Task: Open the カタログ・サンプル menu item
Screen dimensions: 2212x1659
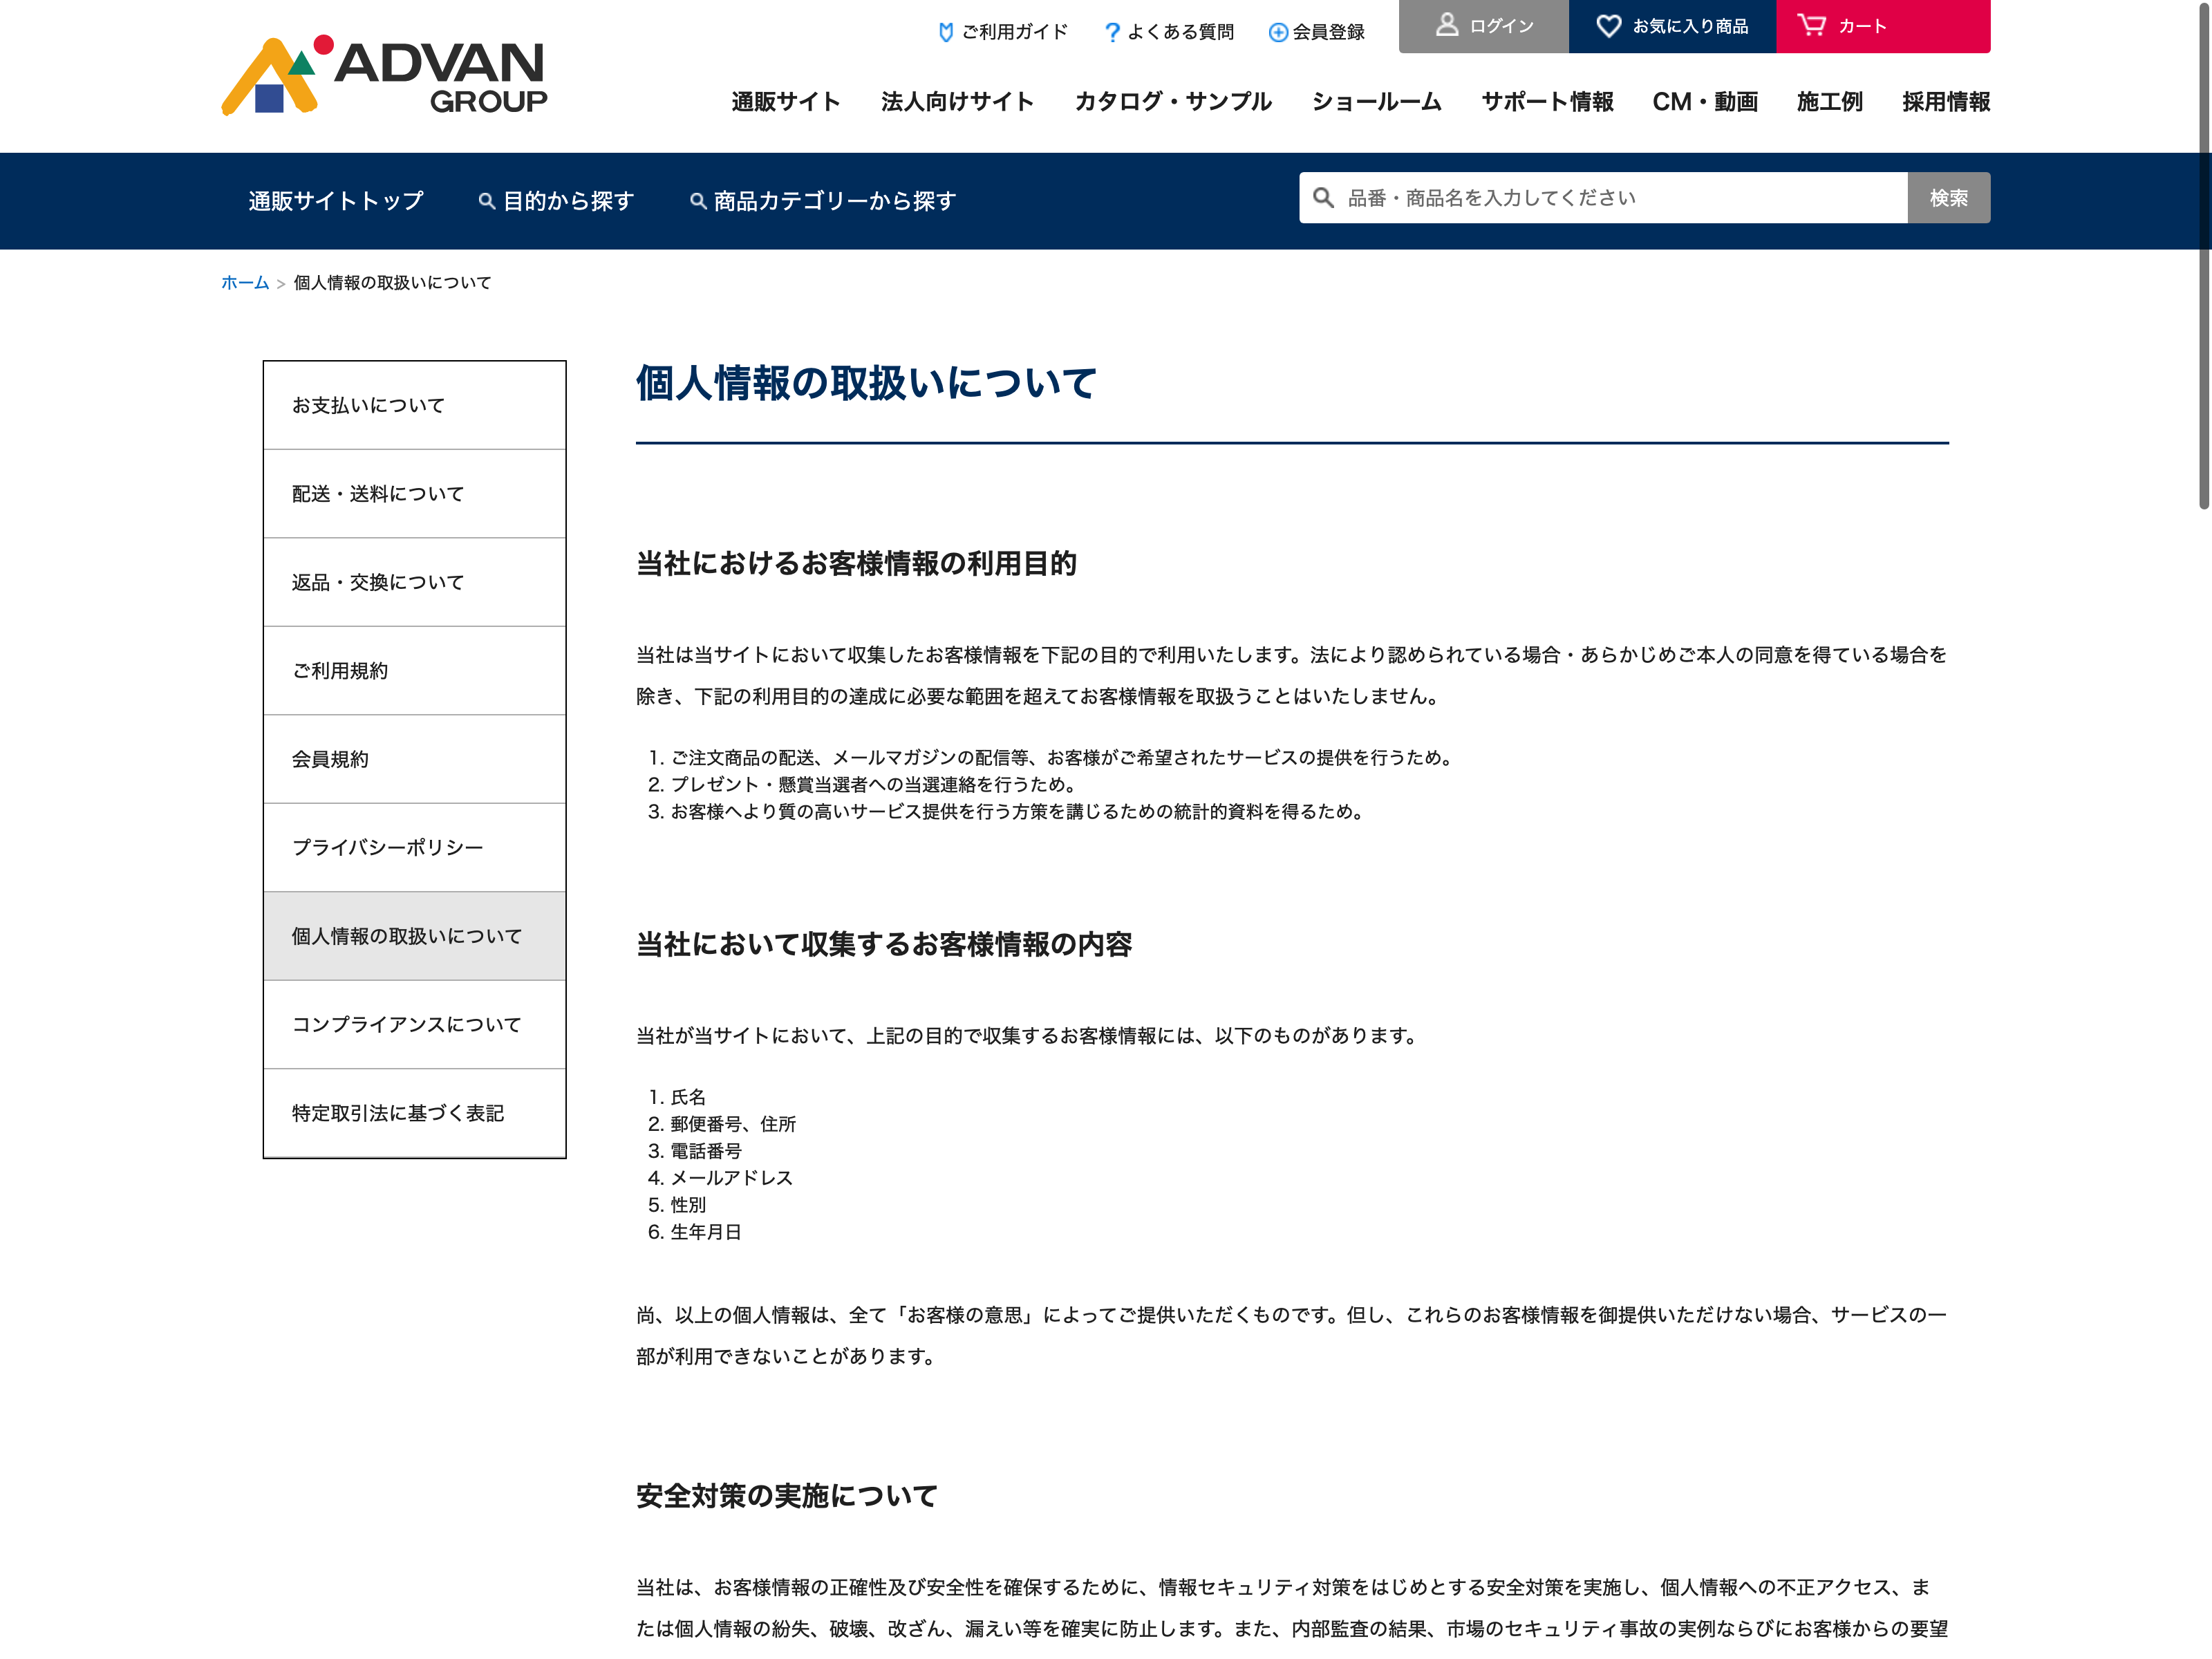Action: point(1172,102)
